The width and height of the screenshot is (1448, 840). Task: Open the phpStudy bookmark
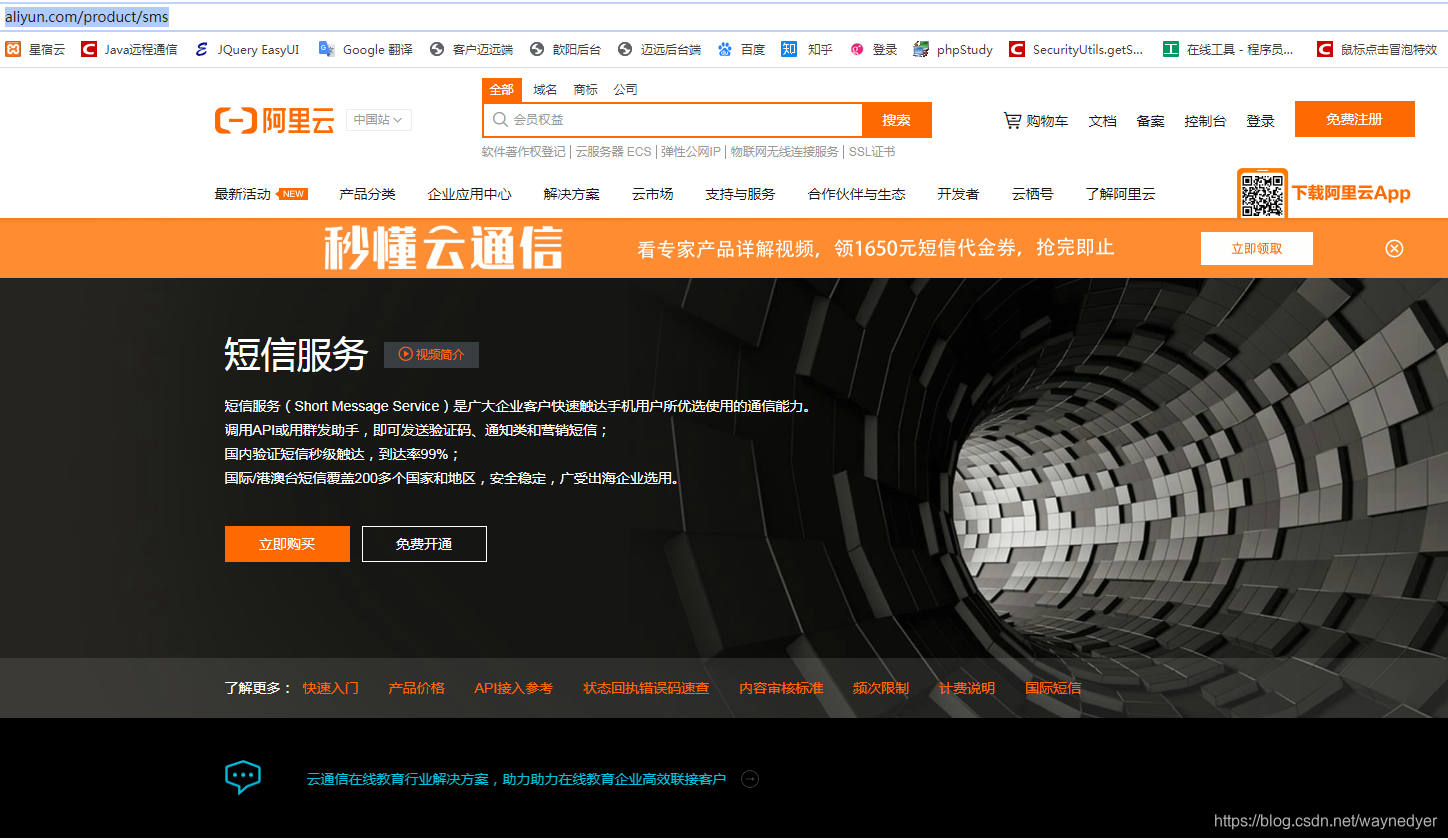[953, 49]
